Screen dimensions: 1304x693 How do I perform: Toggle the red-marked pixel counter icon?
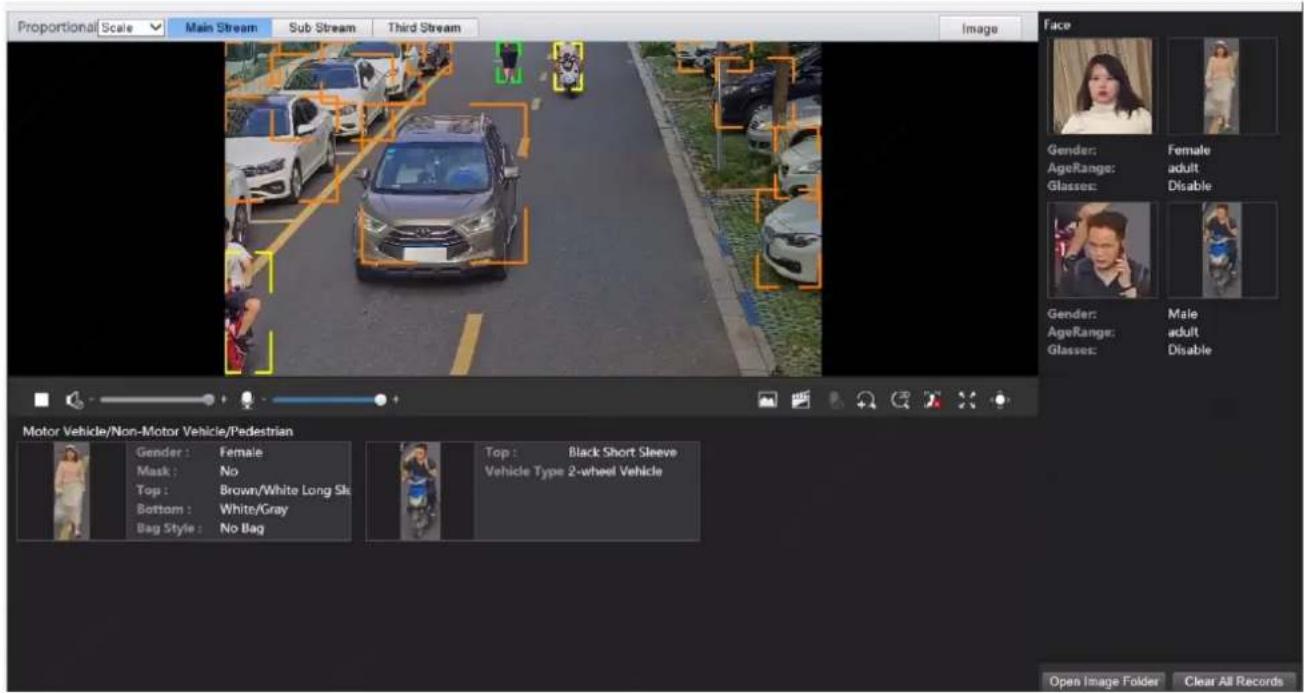(934, 399)
